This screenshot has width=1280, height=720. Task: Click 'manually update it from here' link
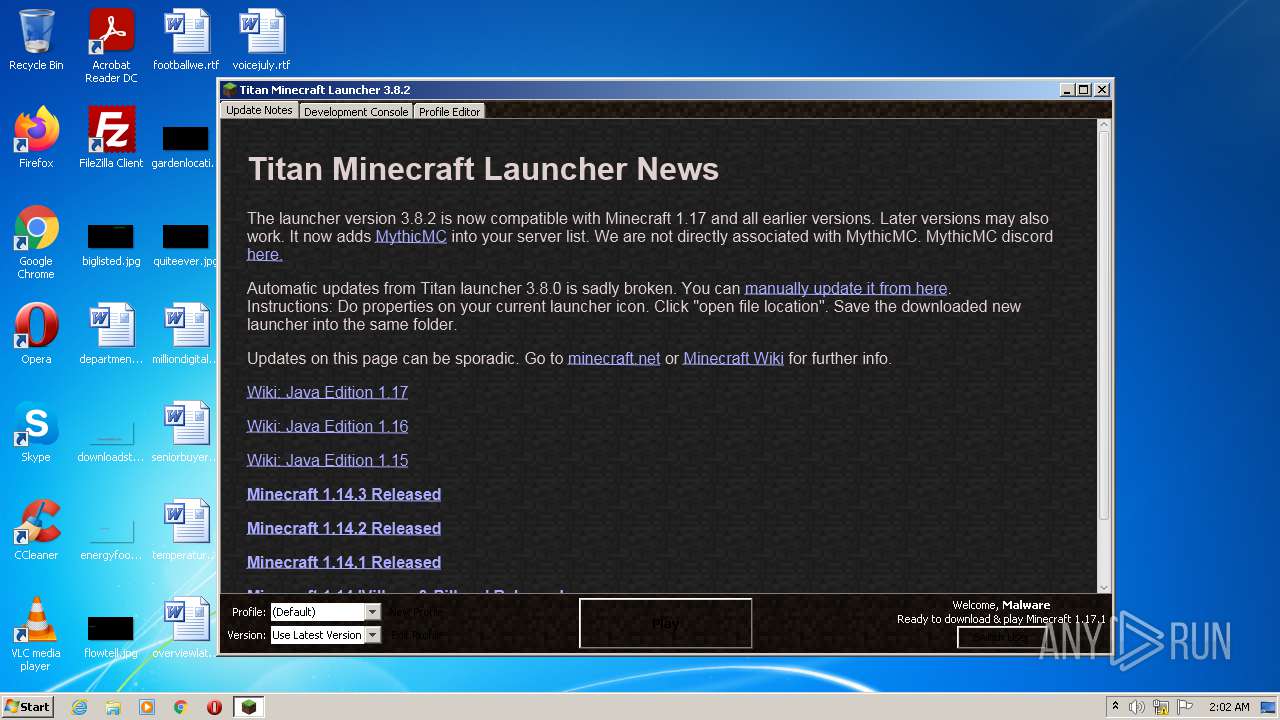[846, 289]
